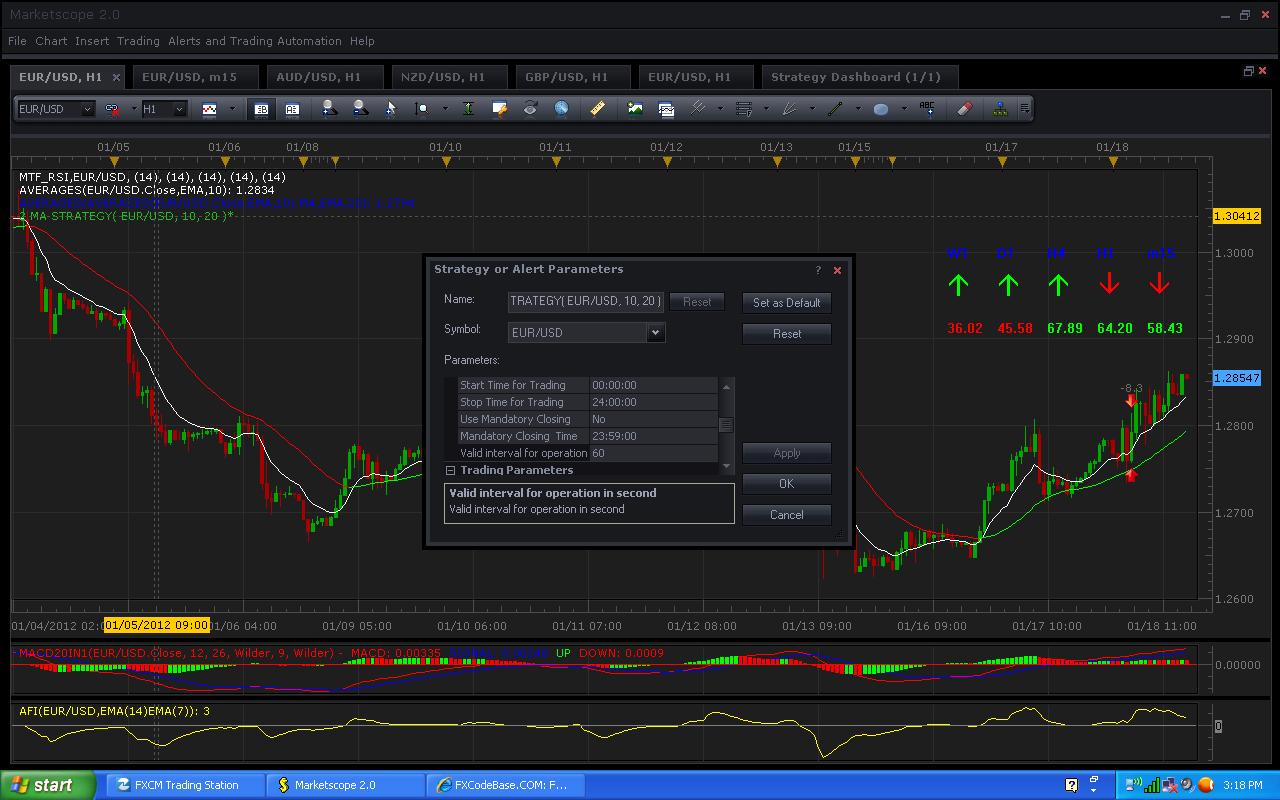The height and width of the screenshot is (800, 1280).
Task: Click the Apply button in dialog
Action: pyautogui.click(x=787, y=453)
